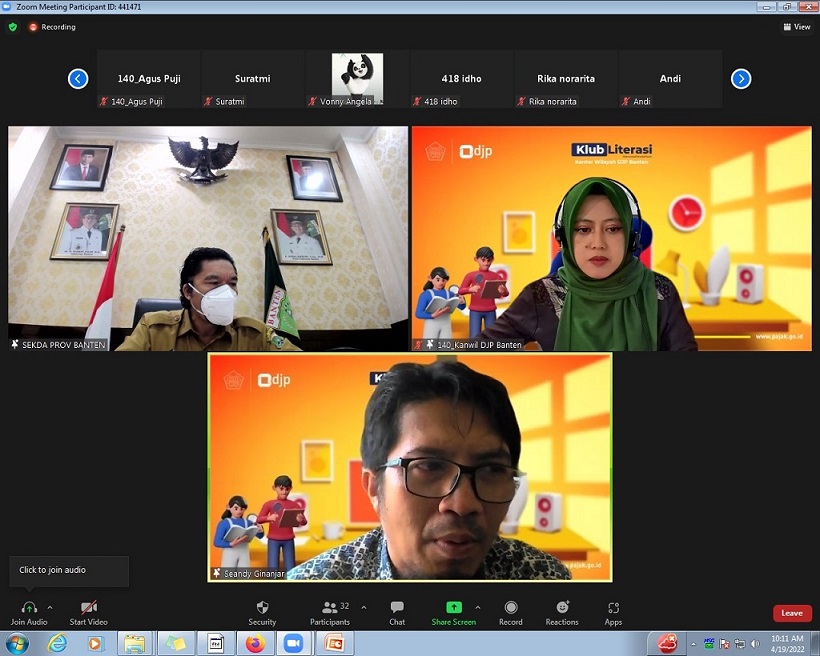Screen dimensions: 820x656
Task: Expand the arrow next to Participants
Action: [363, 607]
